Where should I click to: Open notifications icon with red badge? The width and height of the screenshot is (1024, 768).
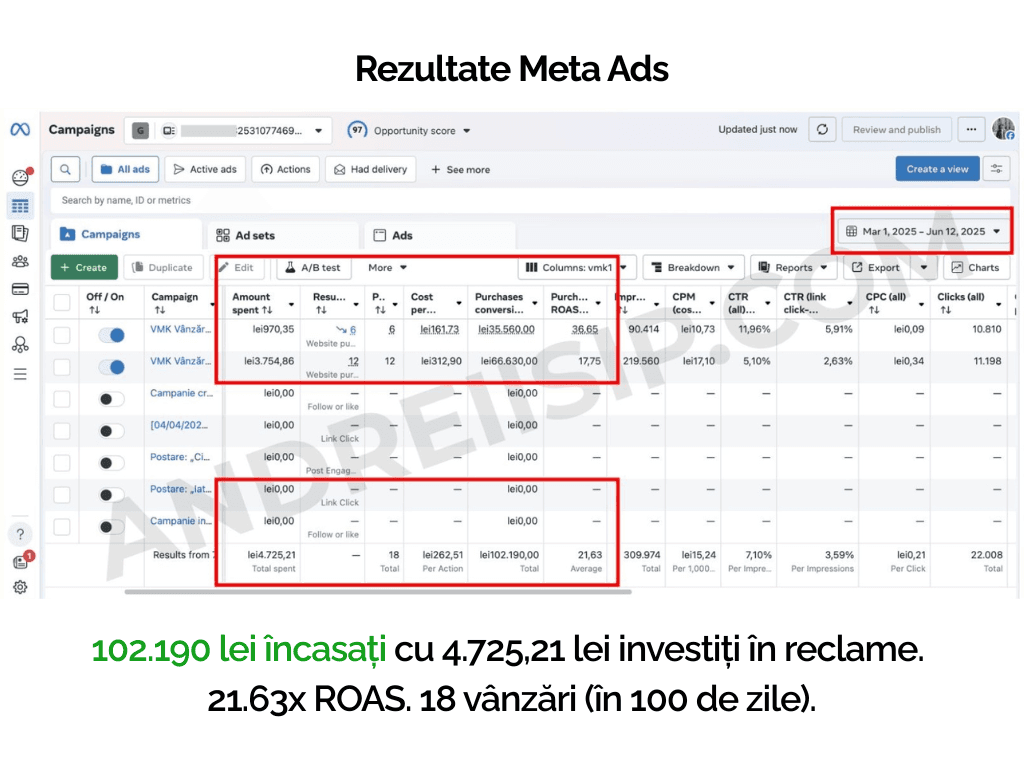pos(22,561)
